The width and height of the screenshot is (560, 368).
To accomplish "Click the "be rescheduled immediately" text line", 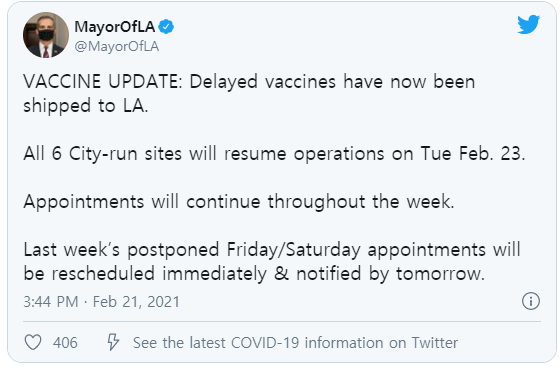I will (x=254, y=274).
